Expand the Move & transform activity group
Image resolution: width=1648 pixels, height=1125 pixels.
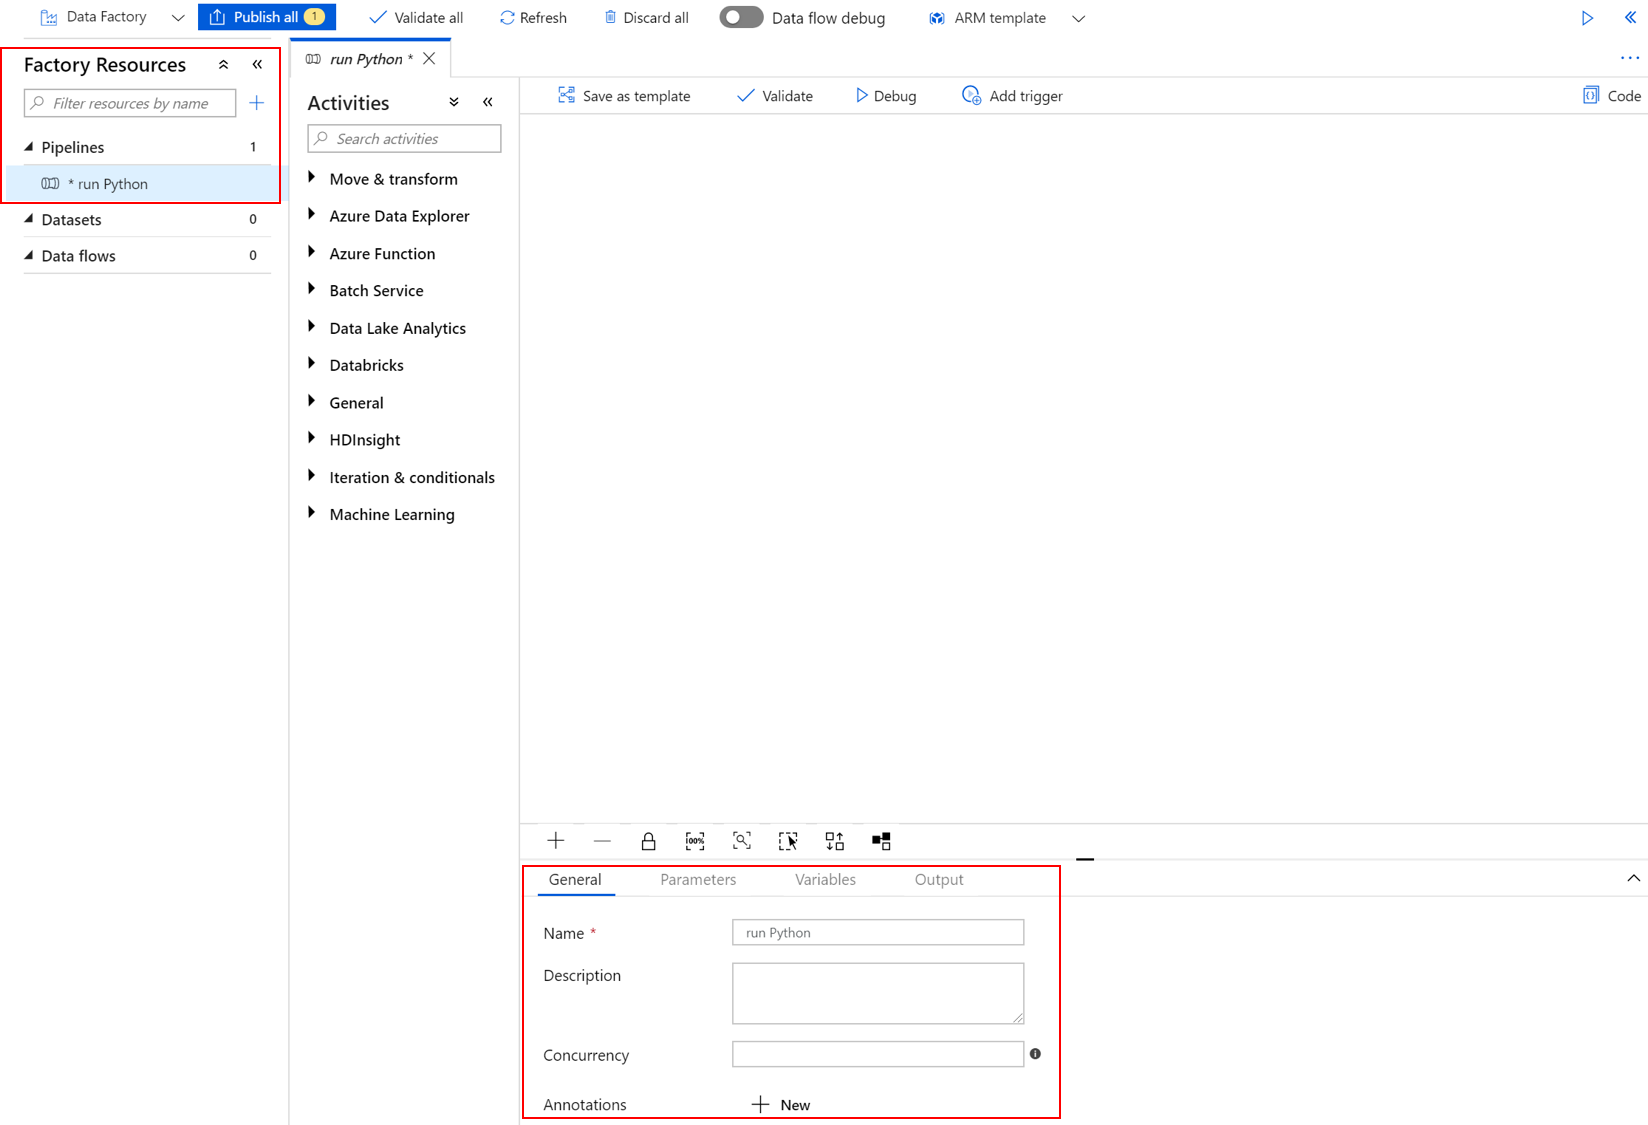point(313,179)
